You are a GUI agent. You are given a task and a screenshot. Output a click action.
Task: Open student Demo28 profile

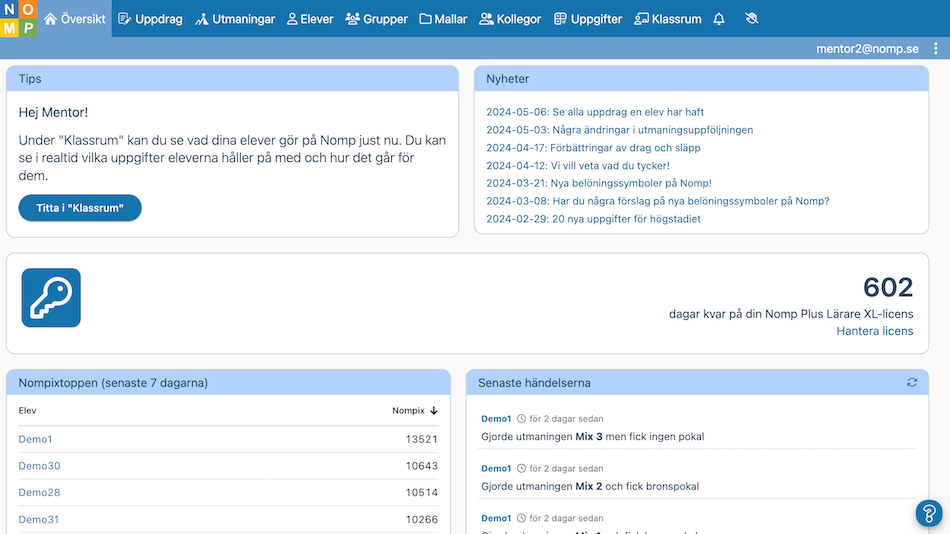39,492
